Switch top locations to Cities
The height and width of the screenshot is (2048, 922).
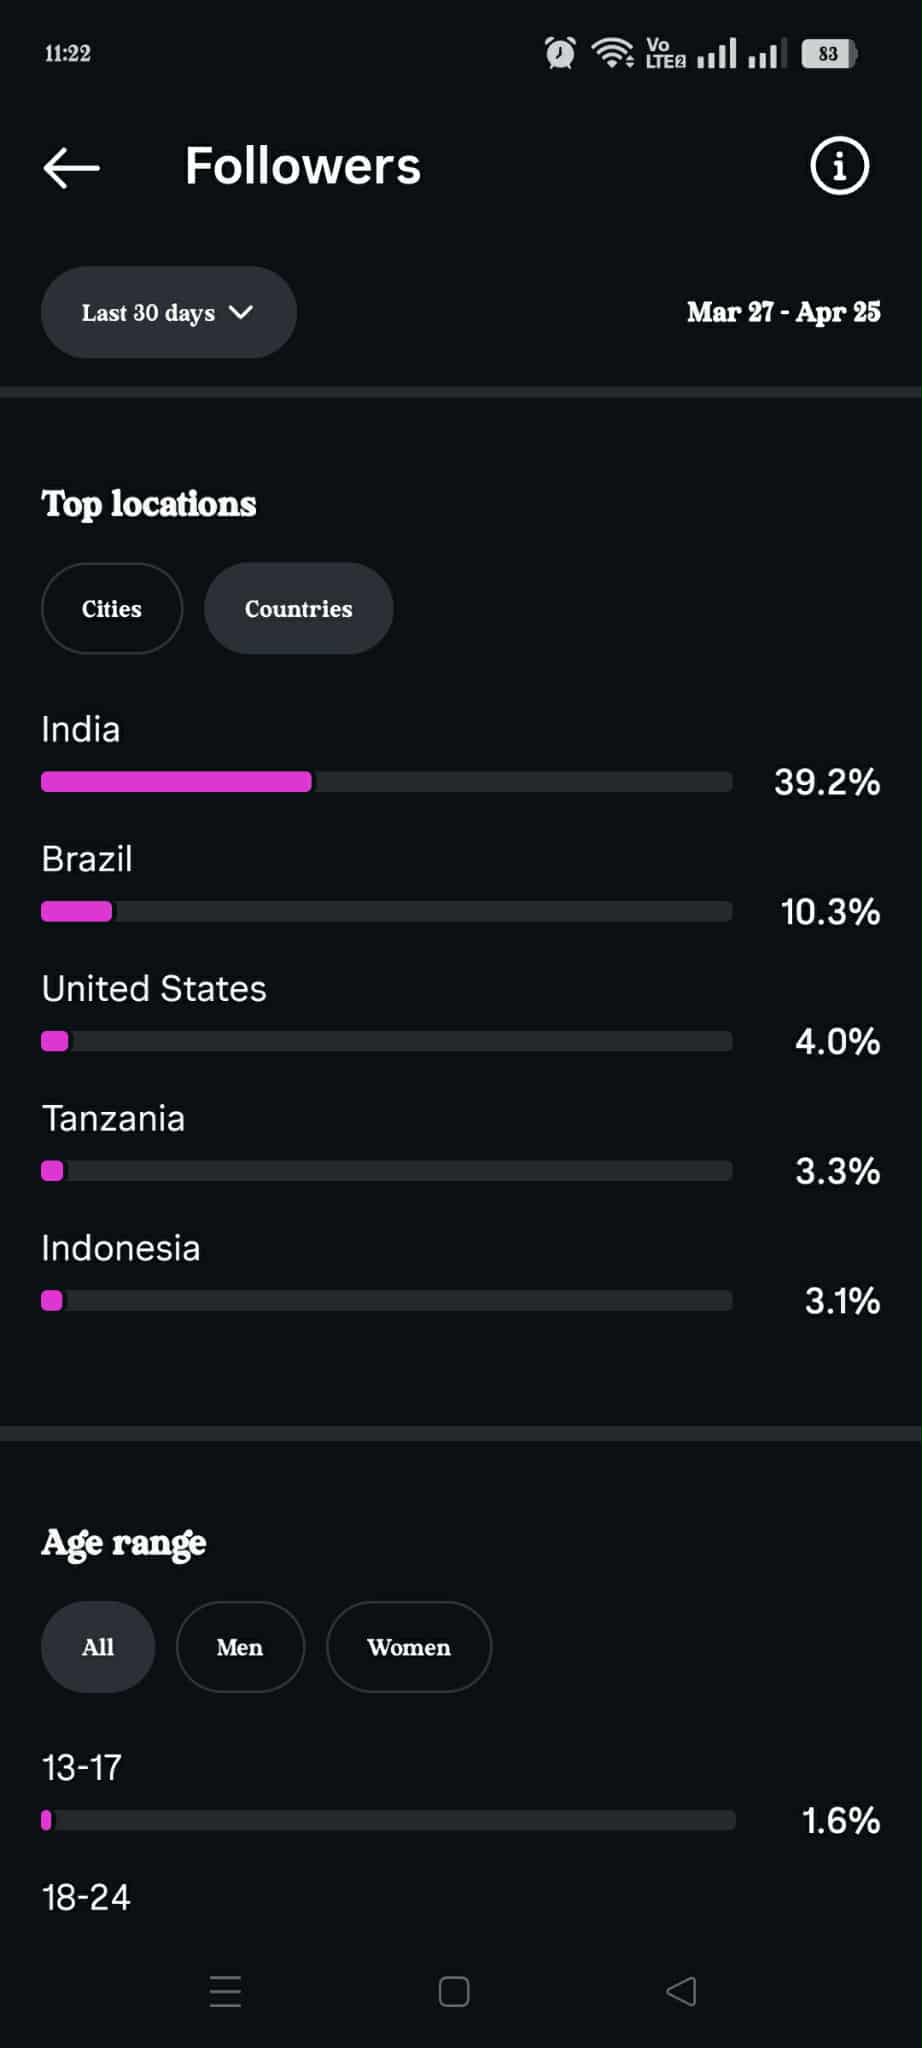click(112, 609)
